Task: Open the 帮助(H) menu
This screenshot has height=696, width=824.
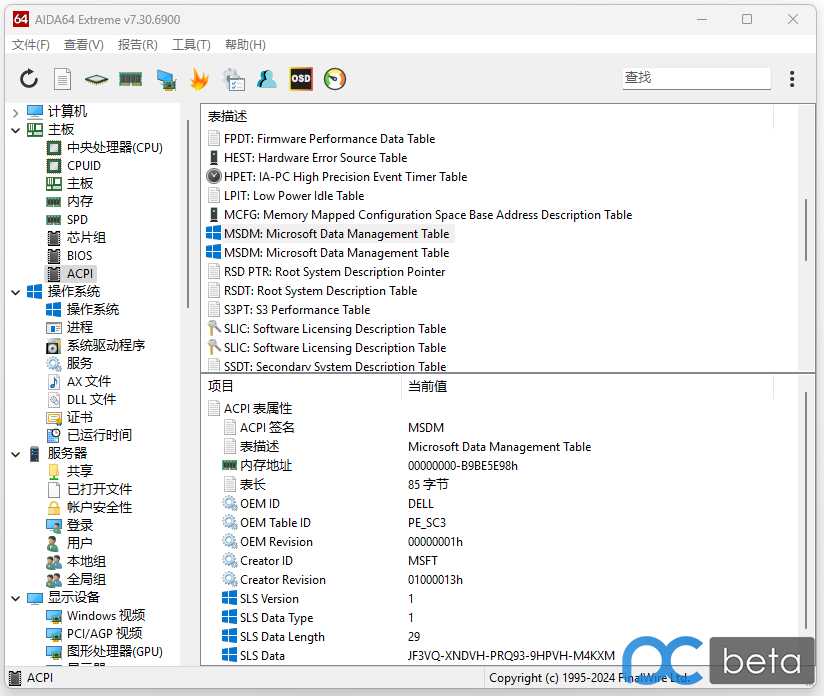Action: pyautogui.click(x=245, y=45)
